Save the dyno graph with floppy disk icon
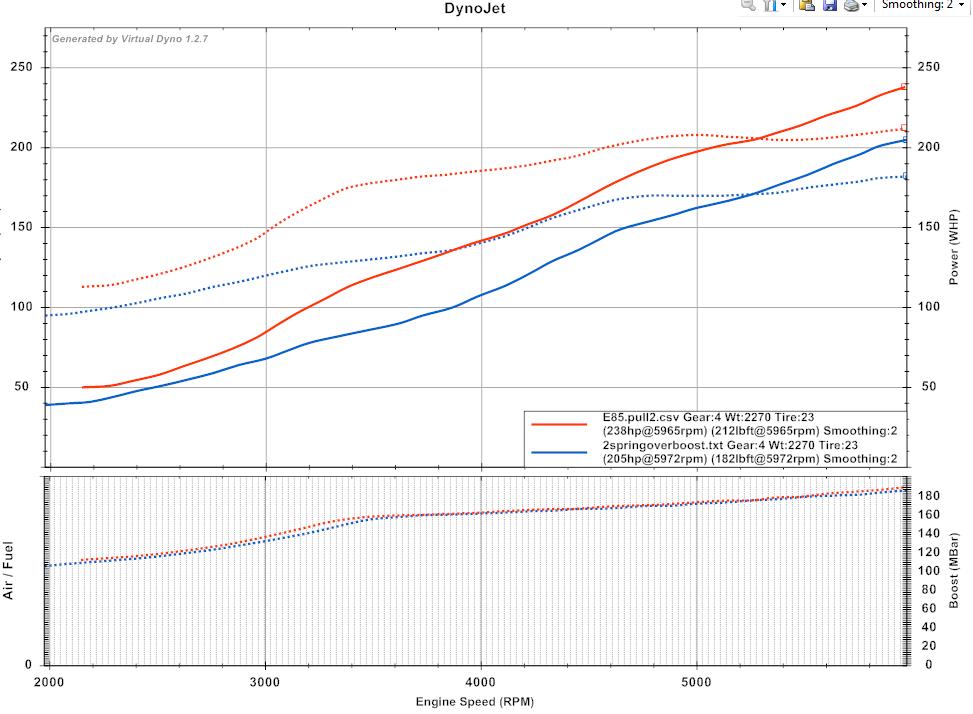The image size is (973, 714). click(x=830, y=6)
